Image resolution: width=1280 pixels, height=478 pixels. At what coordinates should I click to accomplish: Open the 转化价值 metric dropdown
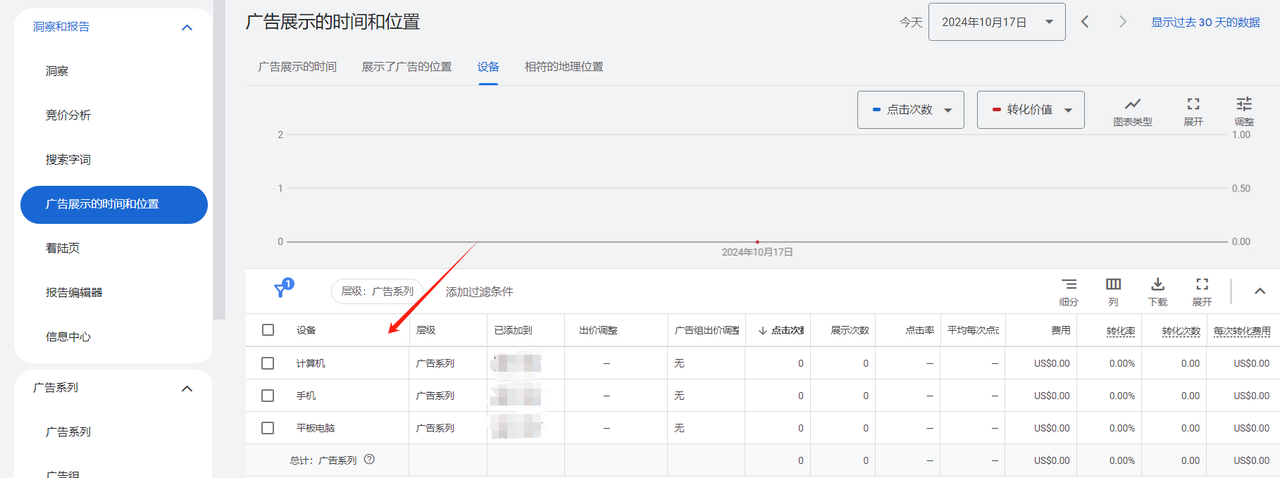click(x=1030, y=110)
